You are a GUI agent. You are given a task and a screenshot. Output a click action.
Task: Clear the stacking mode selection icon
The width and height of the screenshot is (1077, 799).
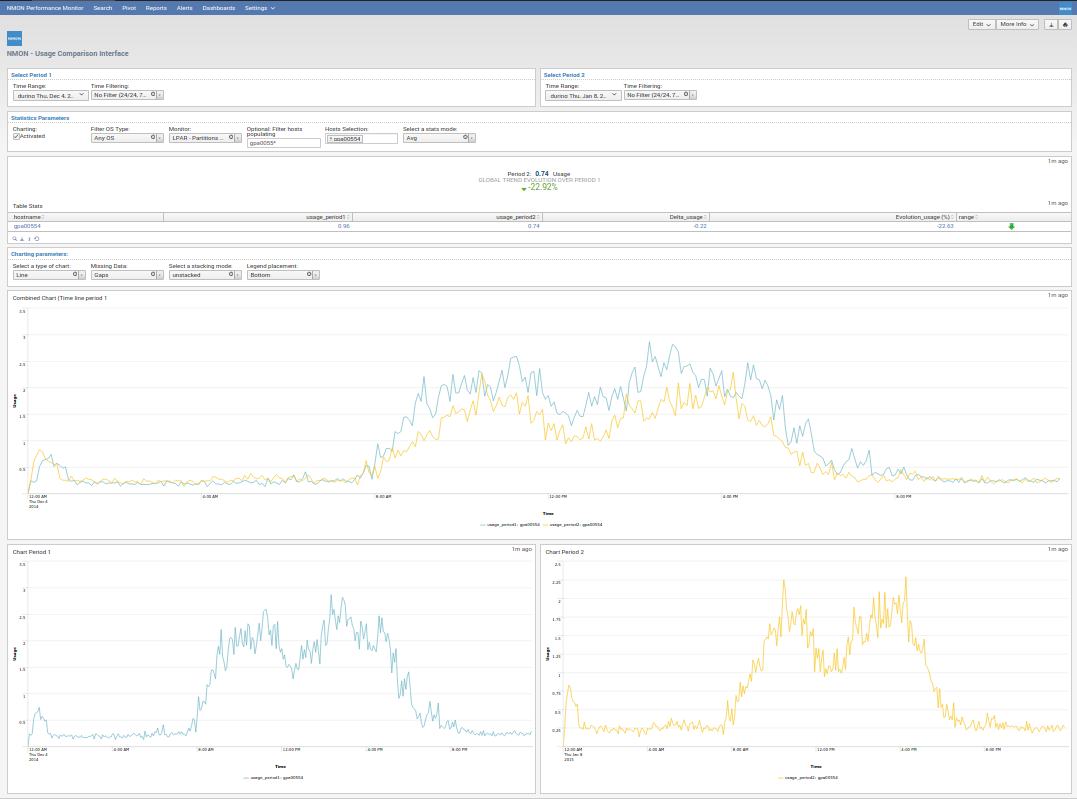231,274
